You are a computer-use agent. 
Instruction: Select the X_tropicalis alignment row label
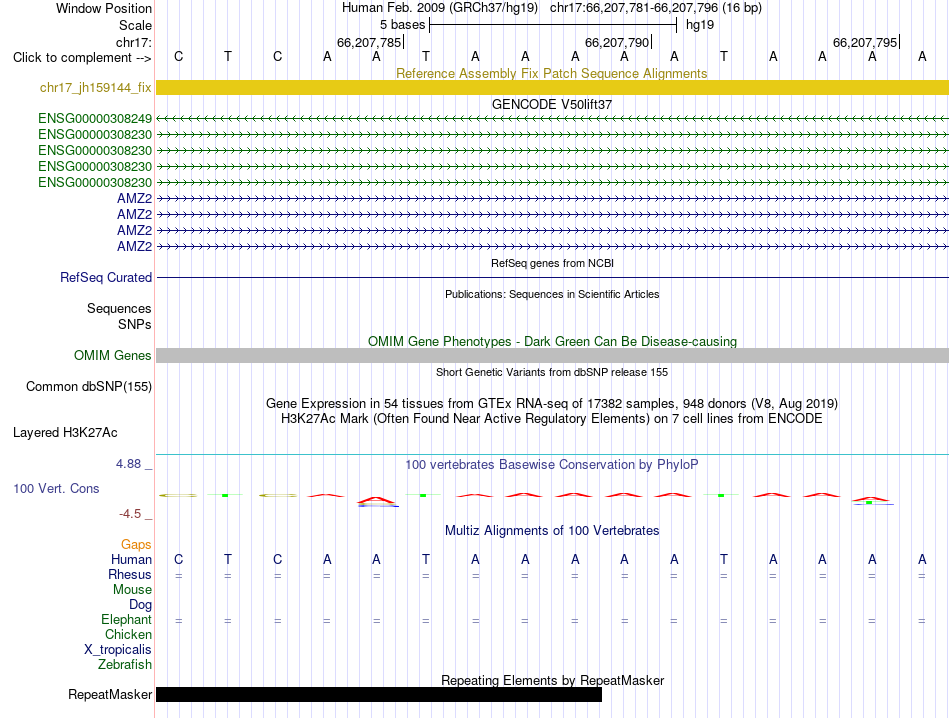[x=118, y=650]
